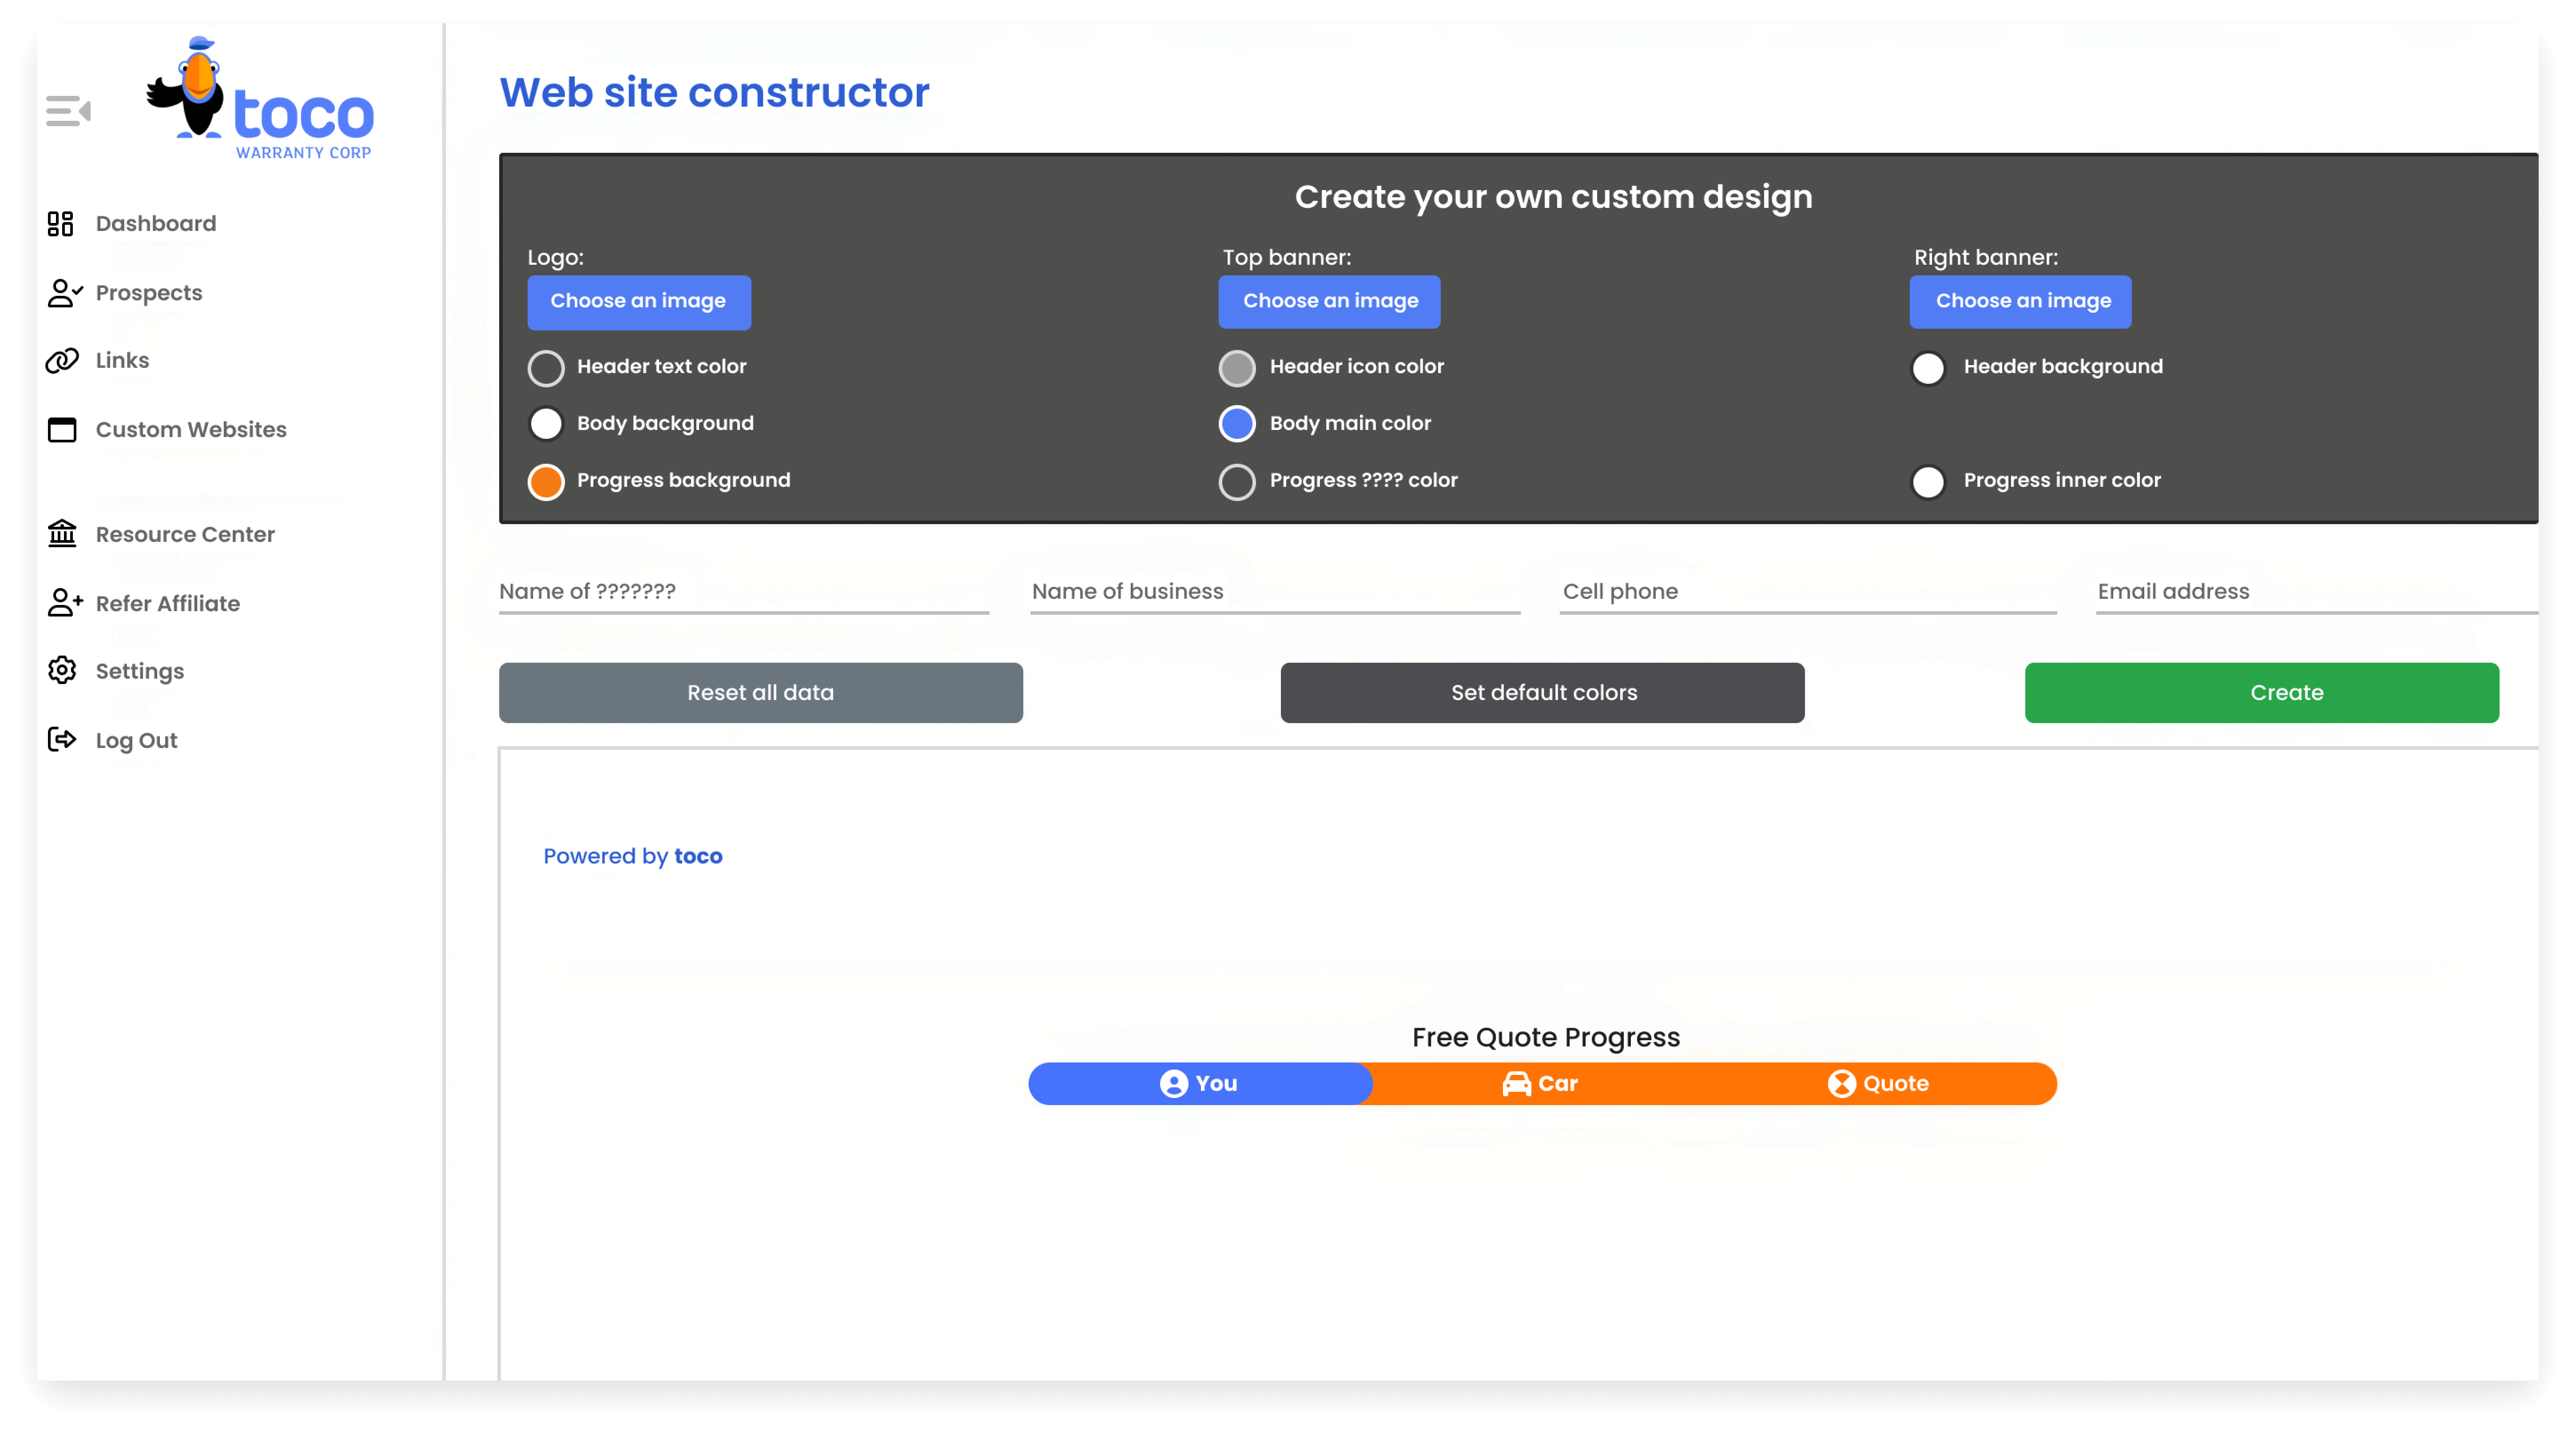Open the Links page
This screenshot has height=1432, width=2576.
click(122, 360)
